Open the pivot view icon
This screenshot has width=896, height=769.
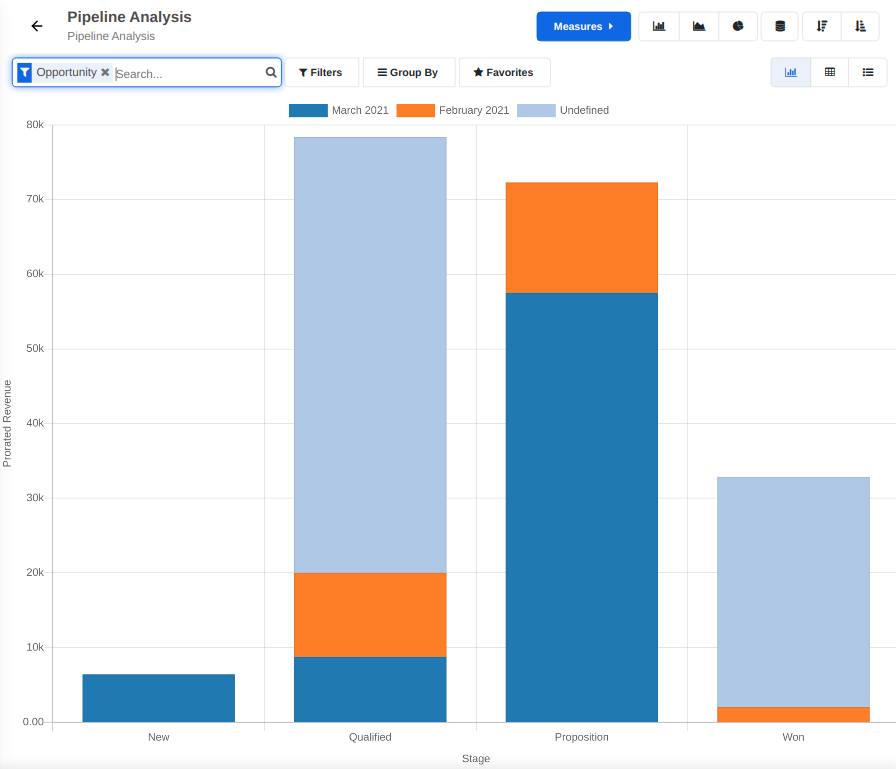(x=829, y=72)
